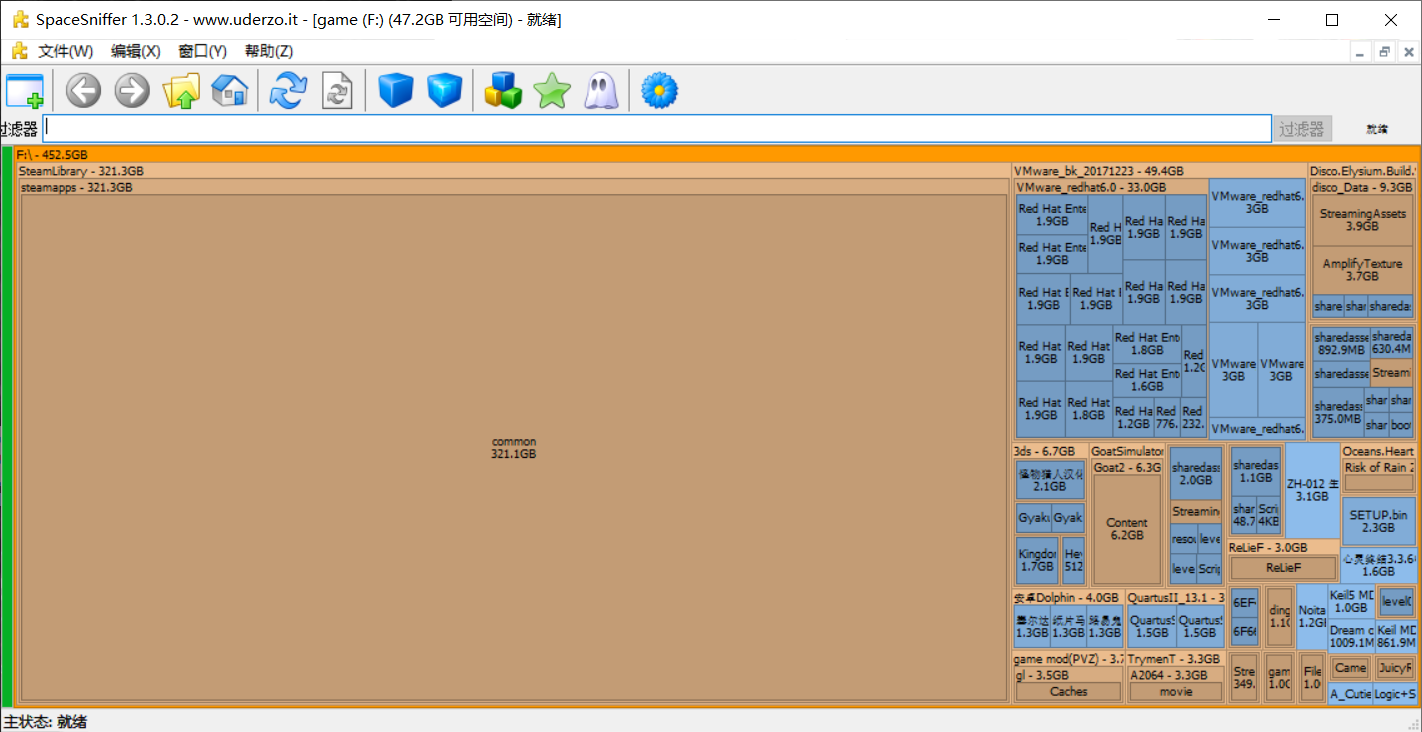Image resolution: width=1422 pixels, height=732 pixels.
Task: Start a new master scan with refresh arrows
Action: click(289, 91)
